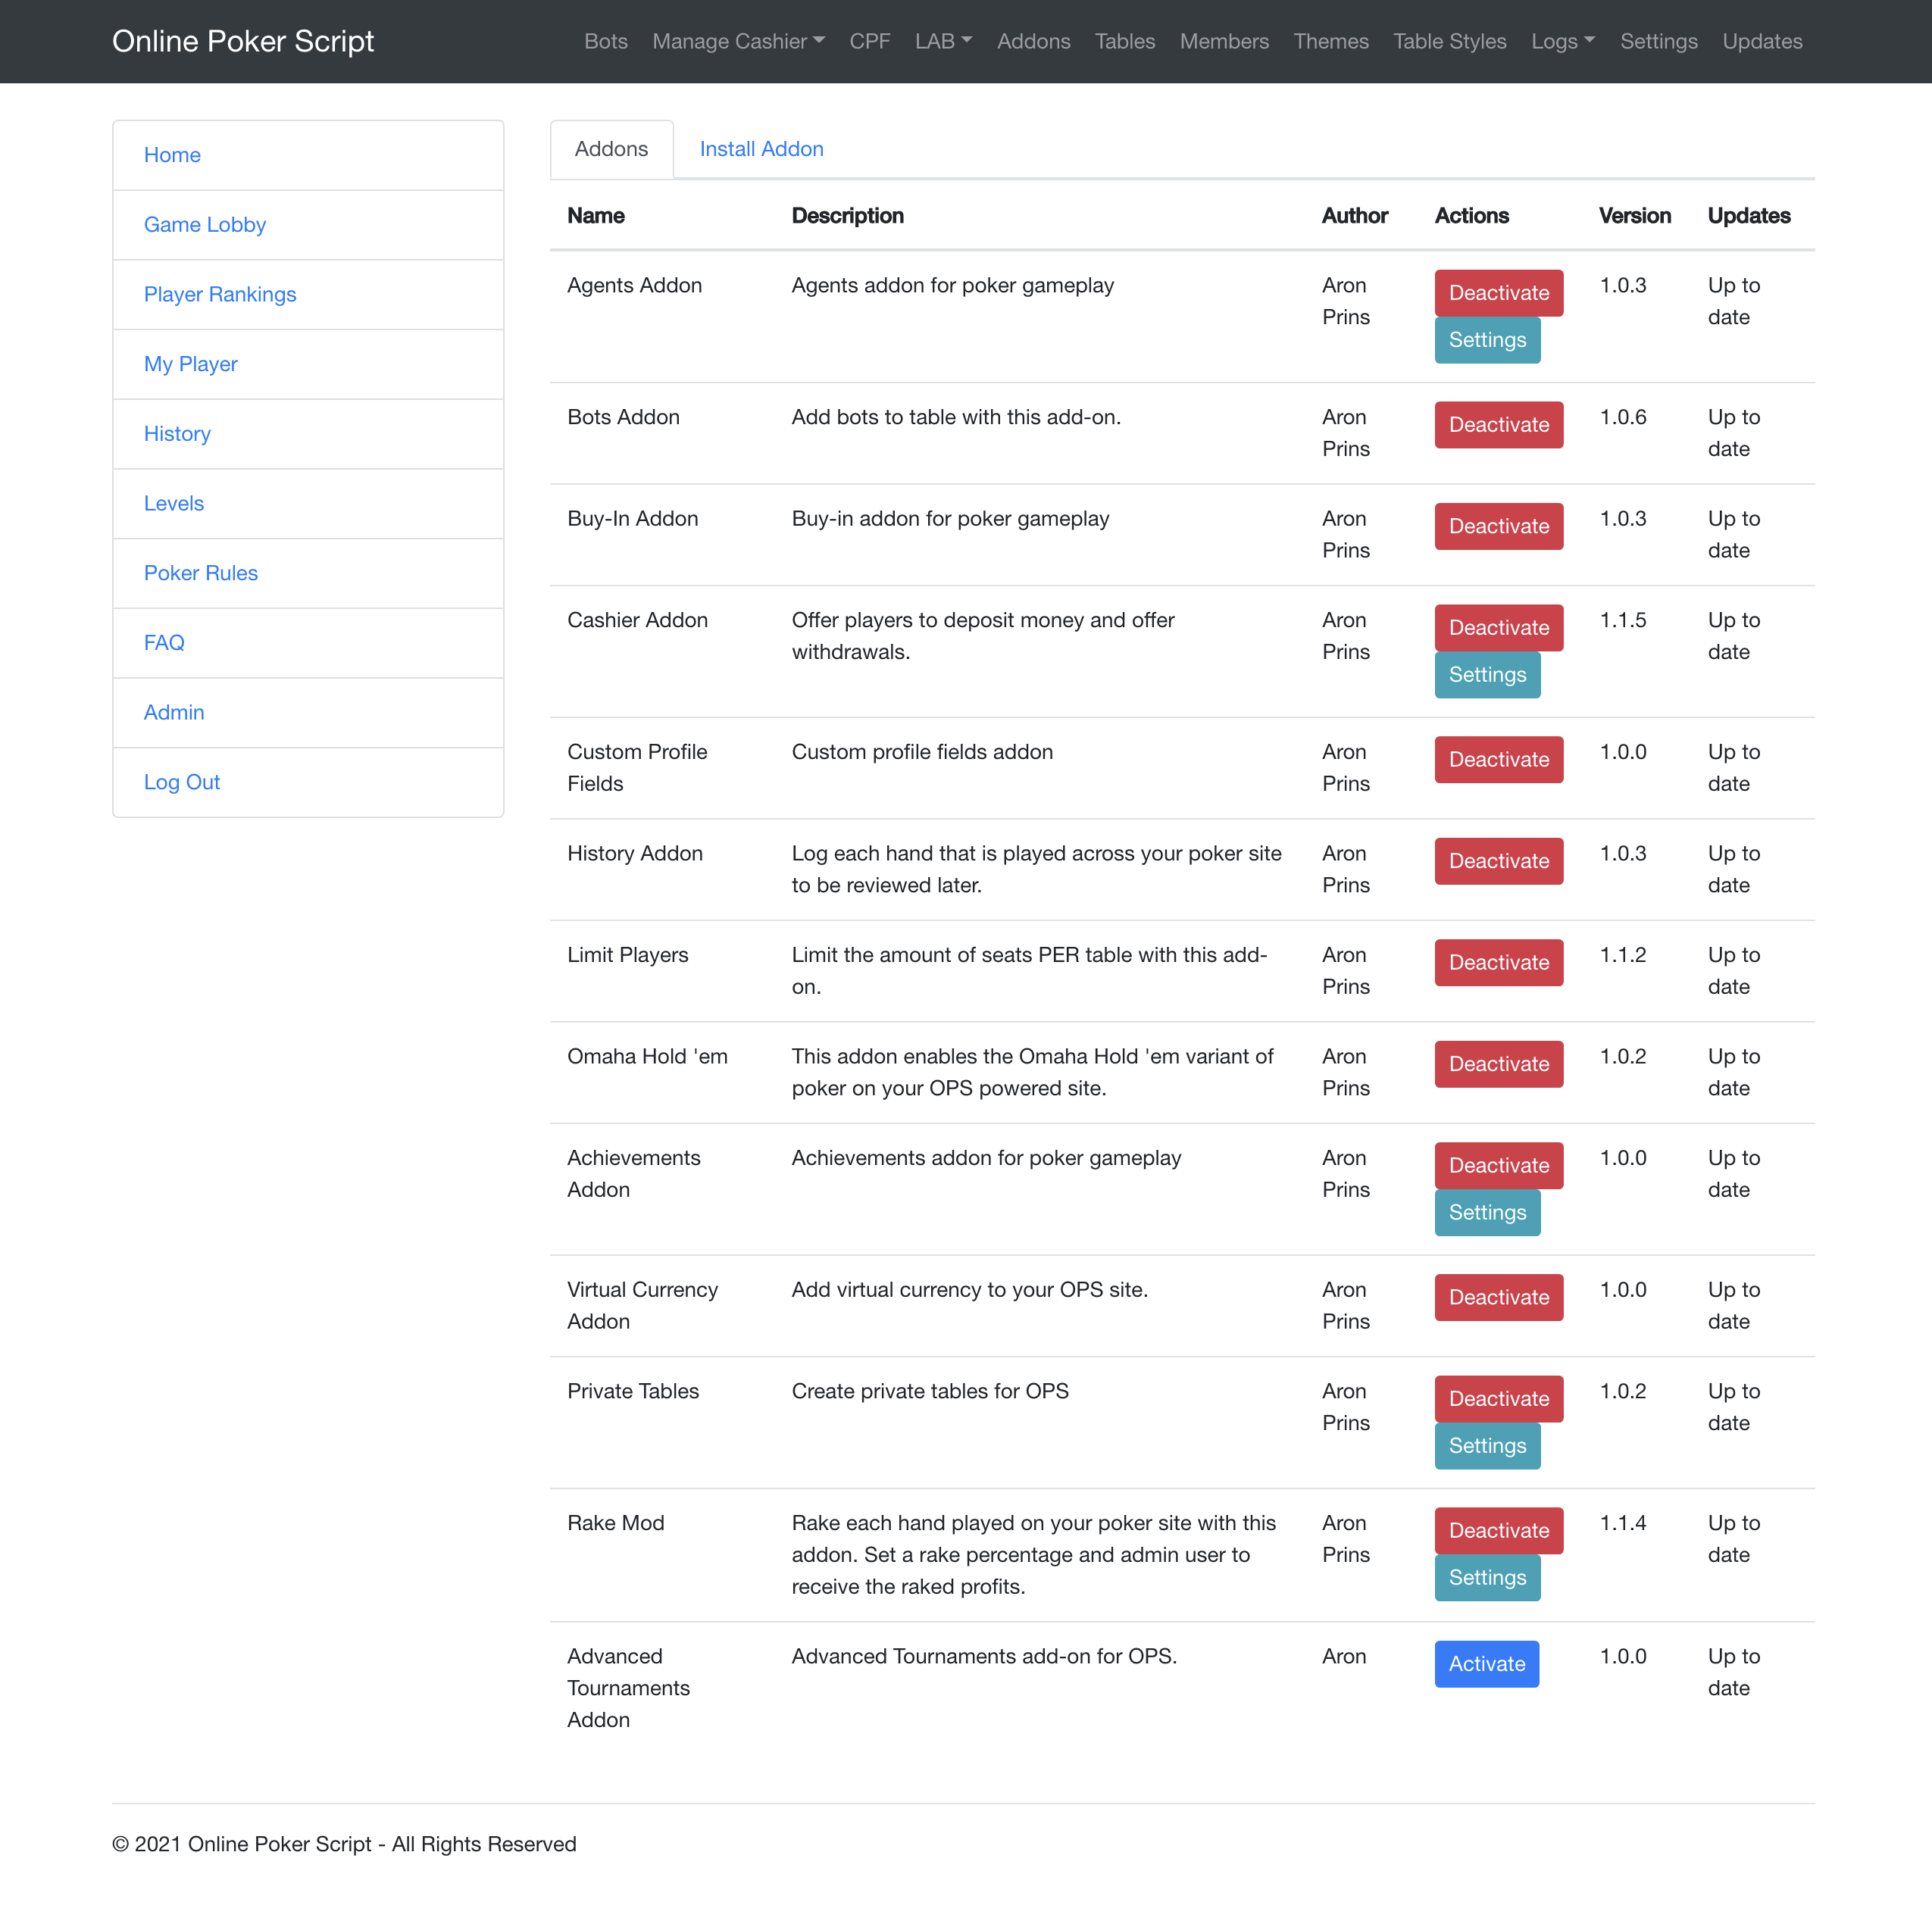Expand the LAB dropdown in navbar

[x=943, y=41]
